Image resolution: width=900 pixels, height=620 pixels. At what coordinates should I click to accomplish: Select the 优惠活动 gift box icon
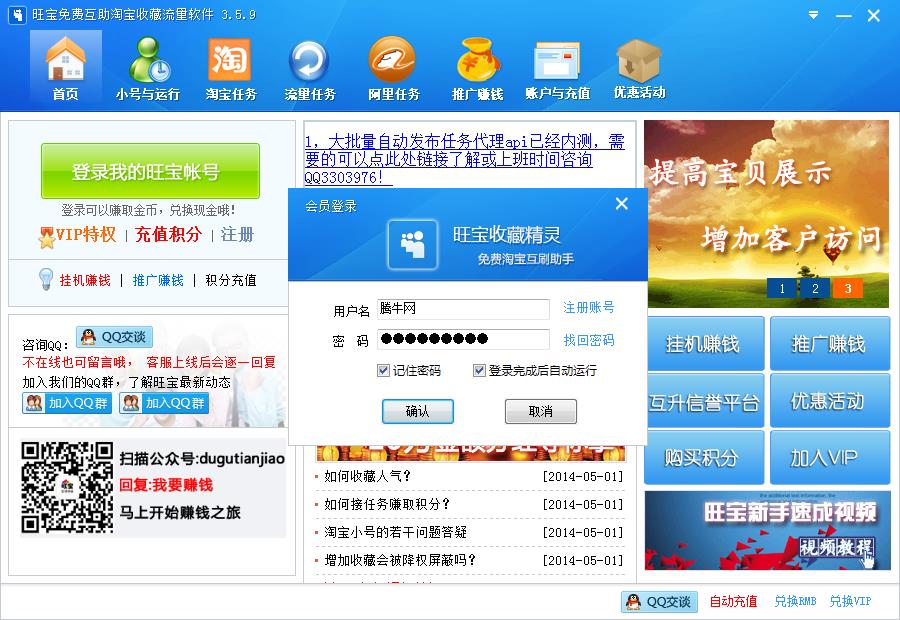[637, 68]
